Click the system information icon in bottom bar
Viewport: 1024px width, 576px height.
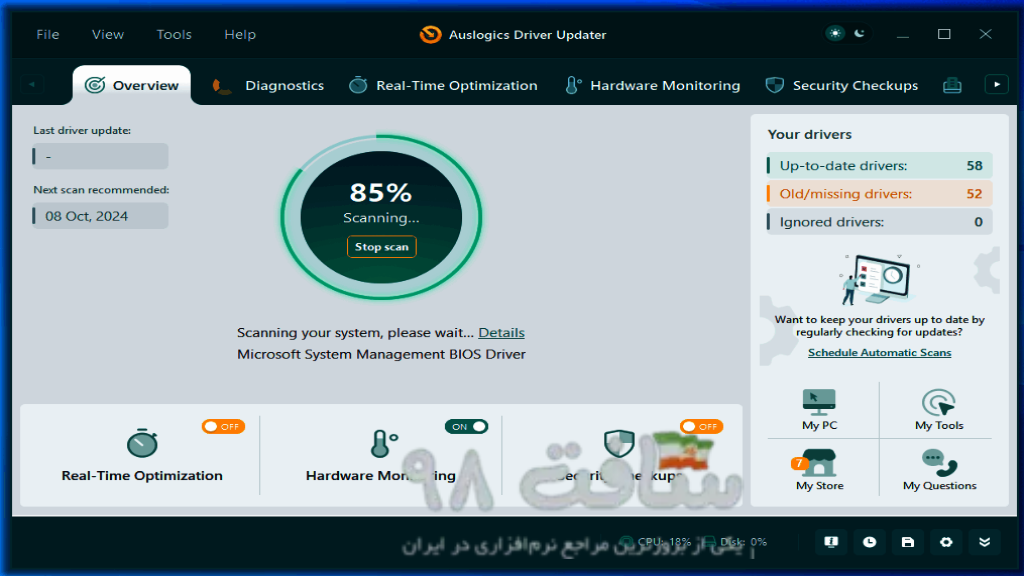pos(831,542)
